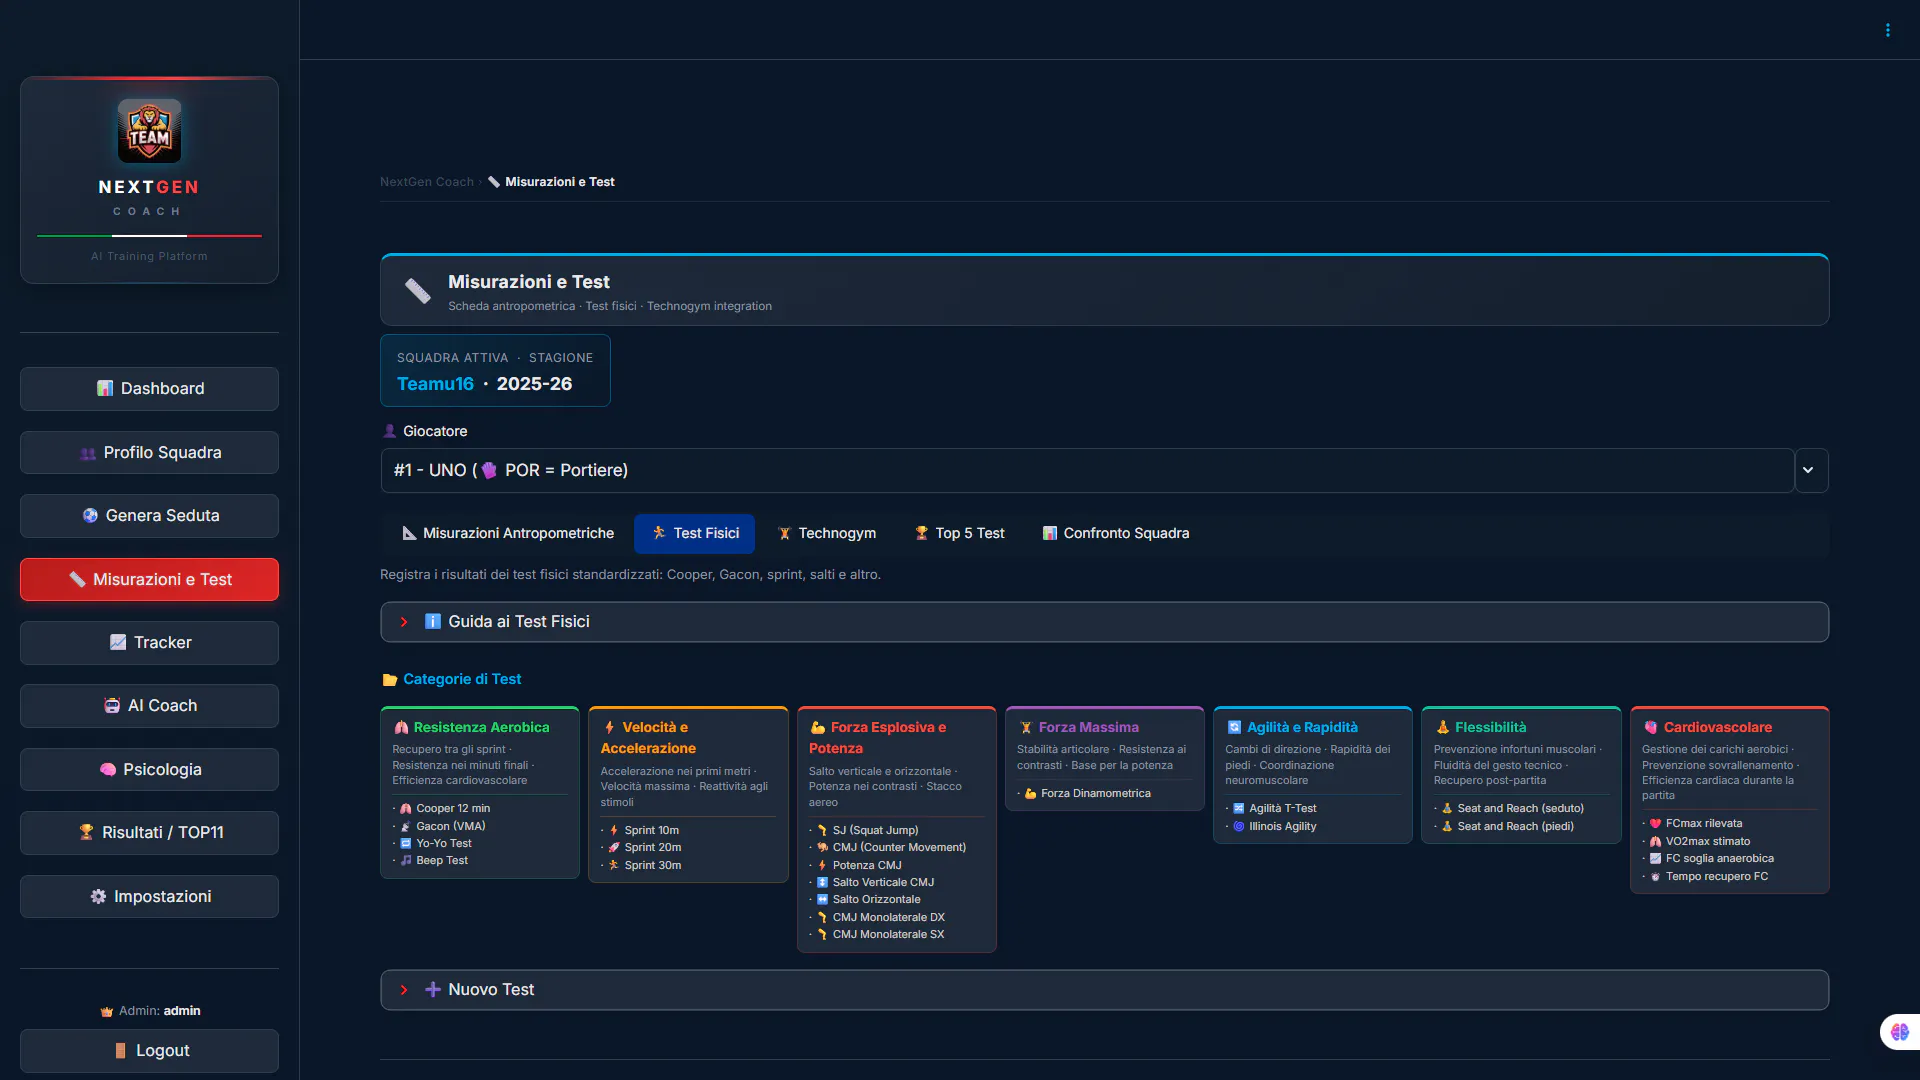Select Misurazioni e Test in sidebar
The height and width of the screenshot is (1080, 1920).
click(149, 580)
